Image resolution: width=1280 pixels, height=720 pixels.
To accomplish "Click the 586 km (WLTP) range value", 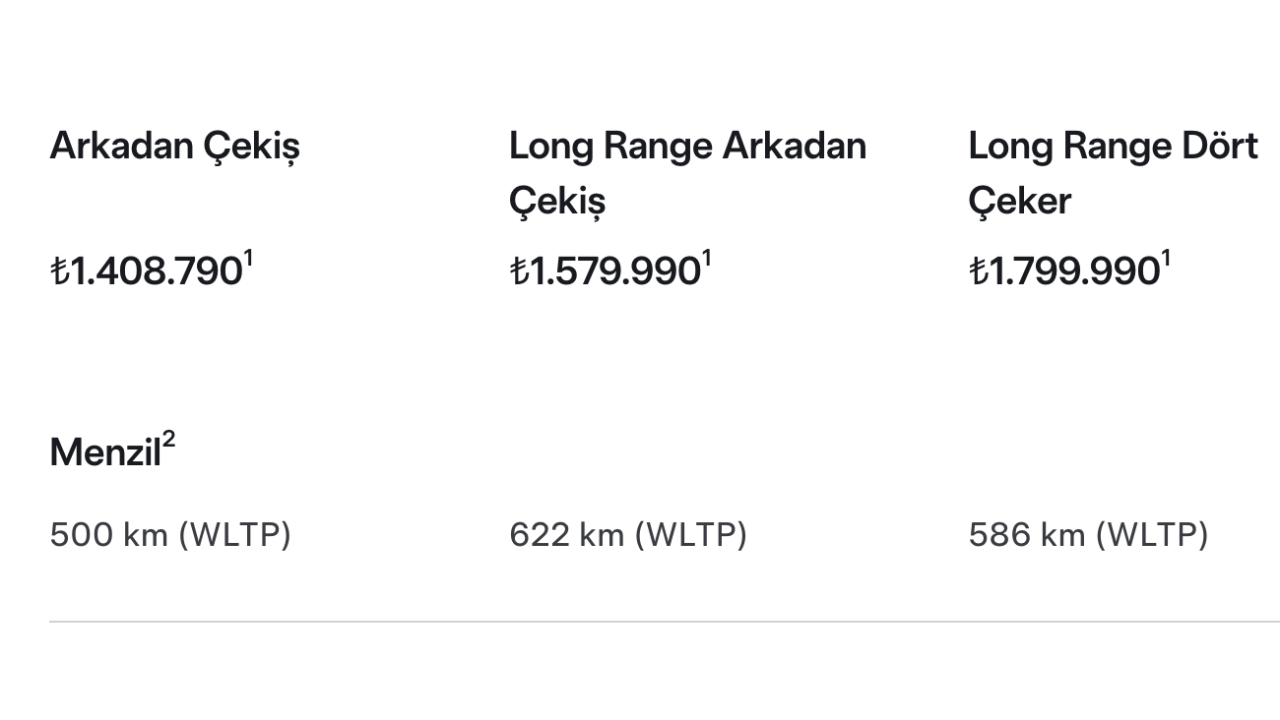I will [x=1088, y=536].
